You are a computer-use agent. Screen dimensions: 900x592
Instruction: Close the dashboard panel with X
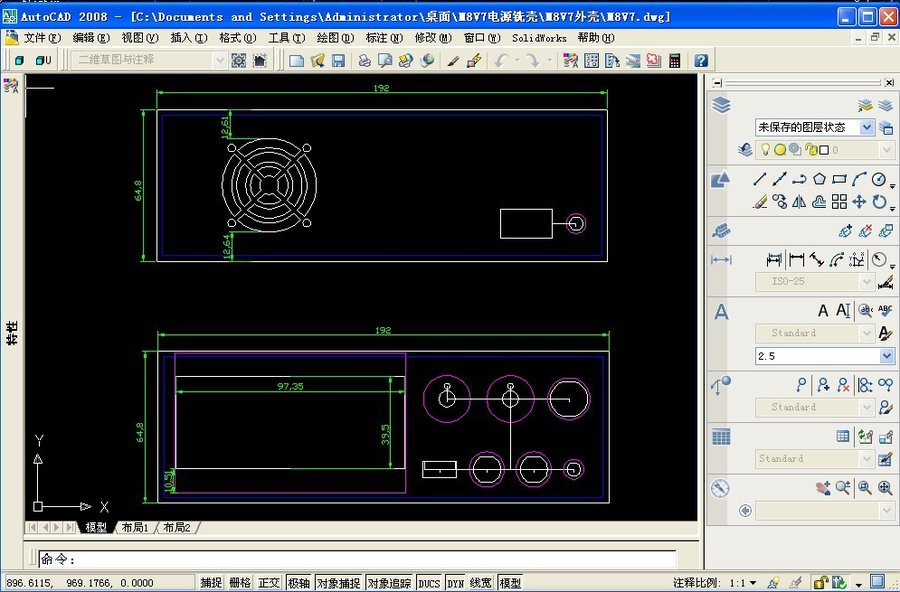point(889,83)
